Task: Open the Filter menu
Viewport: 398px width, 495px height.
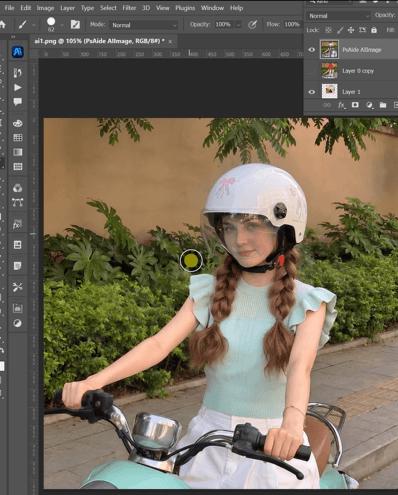Action: [x=129, y=8]
